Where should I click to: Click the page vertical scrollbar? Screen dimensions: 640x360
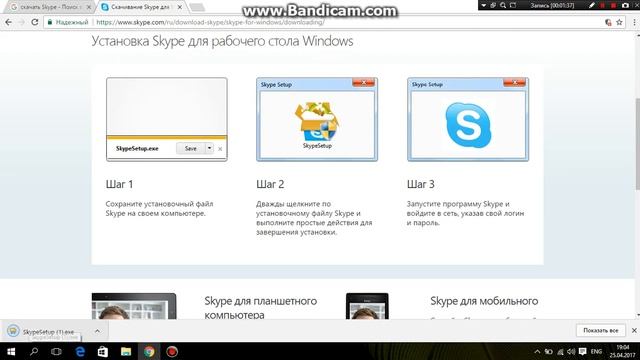(637, 144)
